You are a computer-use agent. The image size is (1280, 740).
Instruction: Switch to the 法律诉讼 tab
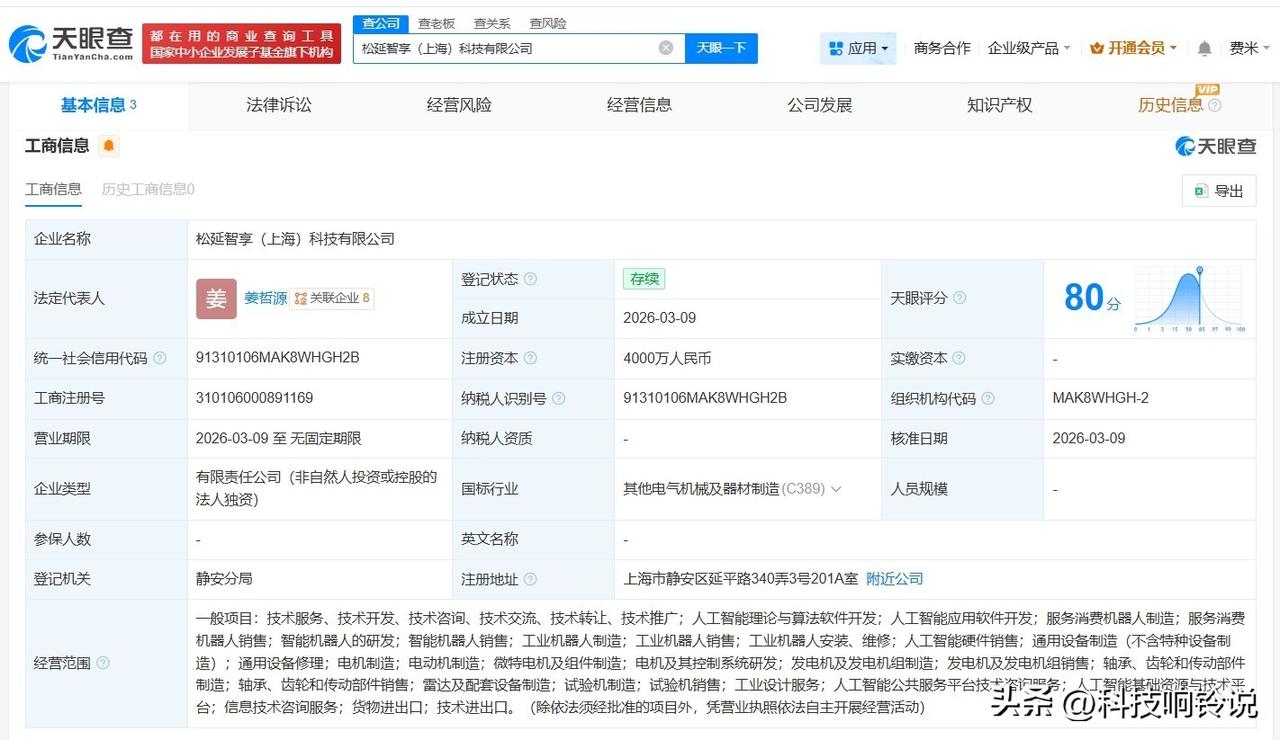coord(278,104)
